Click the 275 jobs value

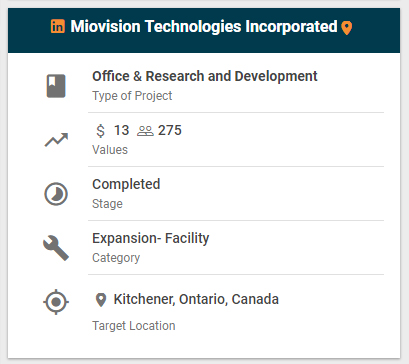170,130
